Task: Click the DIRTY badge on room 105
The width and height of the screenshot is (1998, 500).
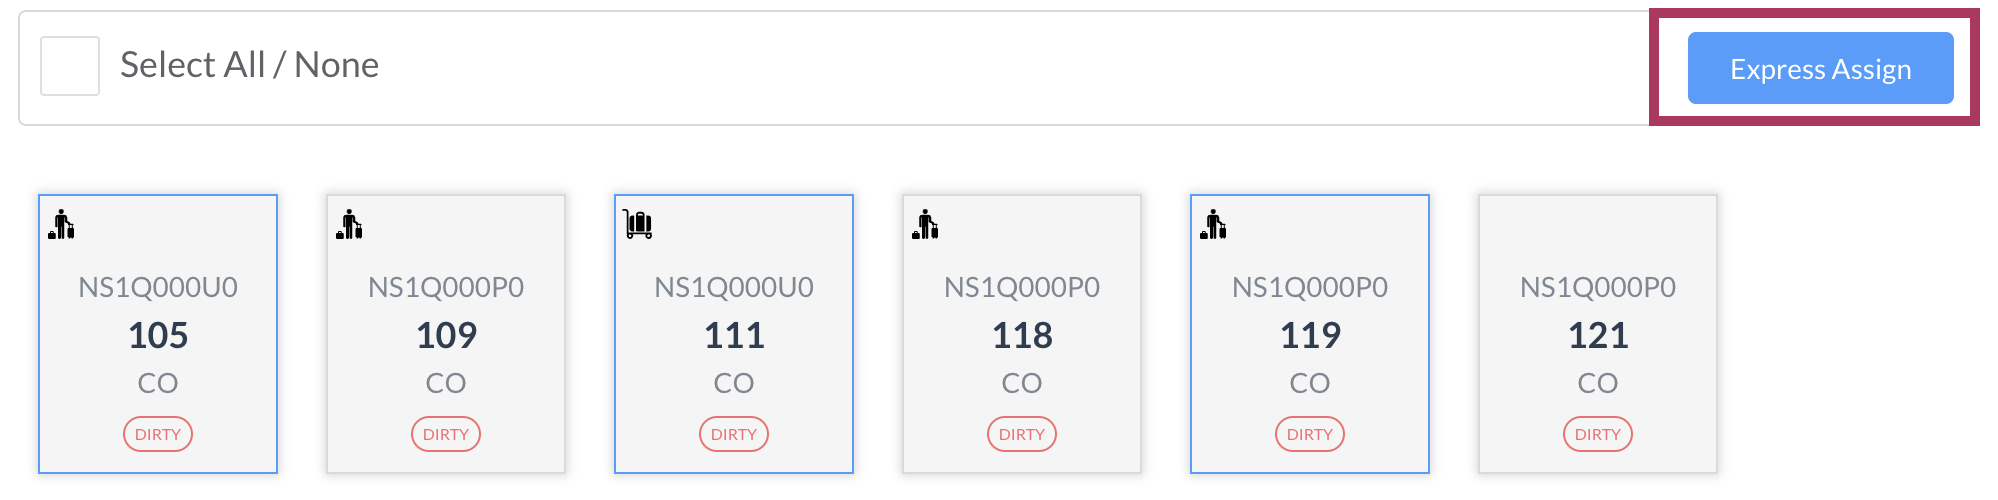Action: (158, 434)
